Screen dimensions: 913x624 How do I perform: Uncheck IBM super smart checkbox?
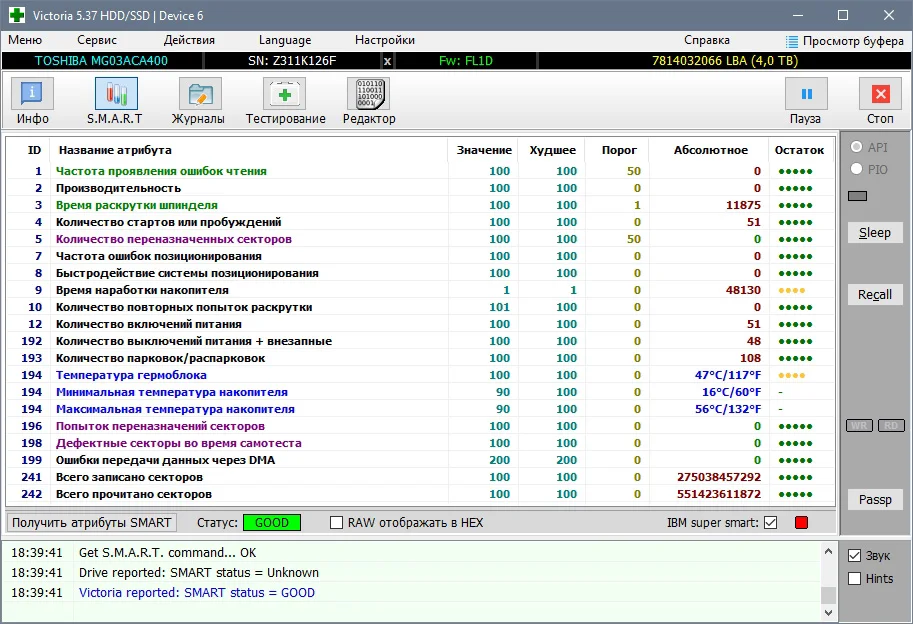point(770,523)
